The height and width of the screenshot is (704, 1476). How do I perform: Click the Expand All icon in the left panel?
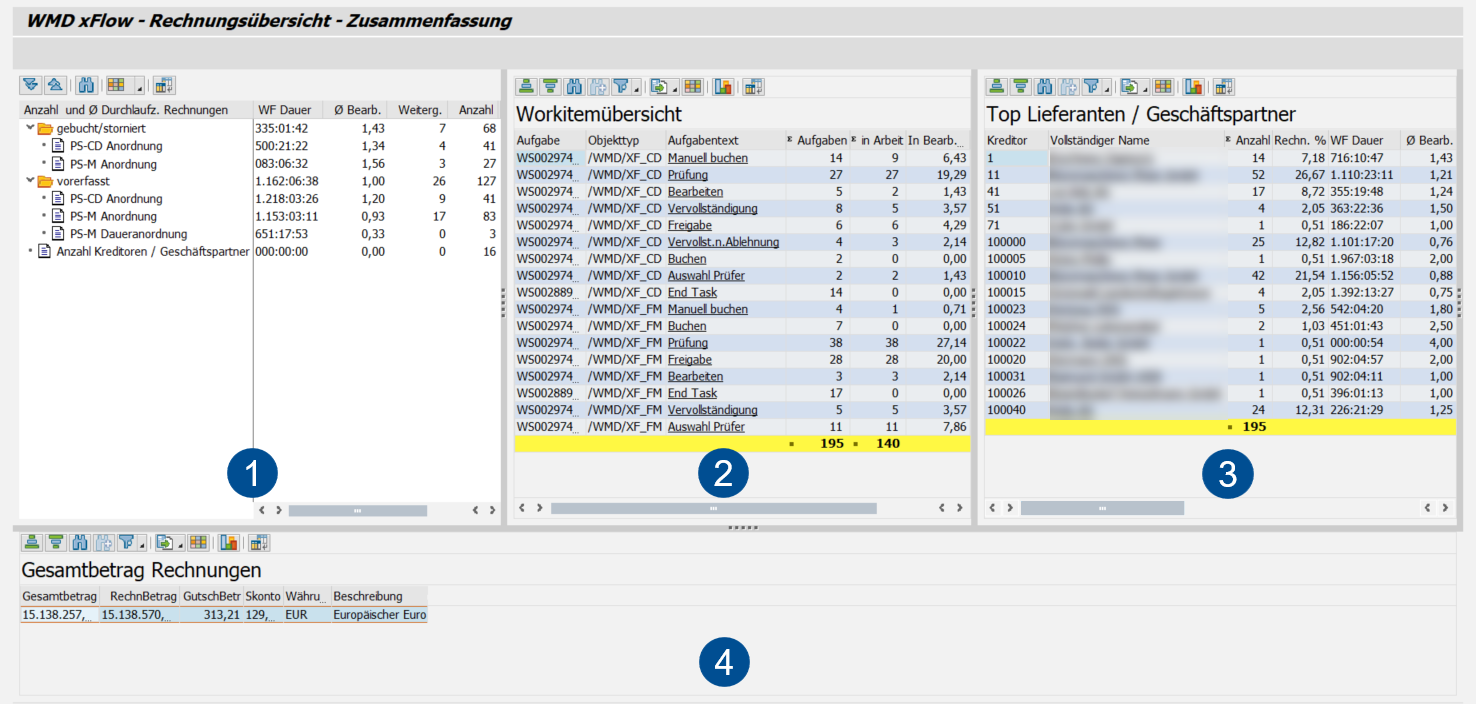31,85
